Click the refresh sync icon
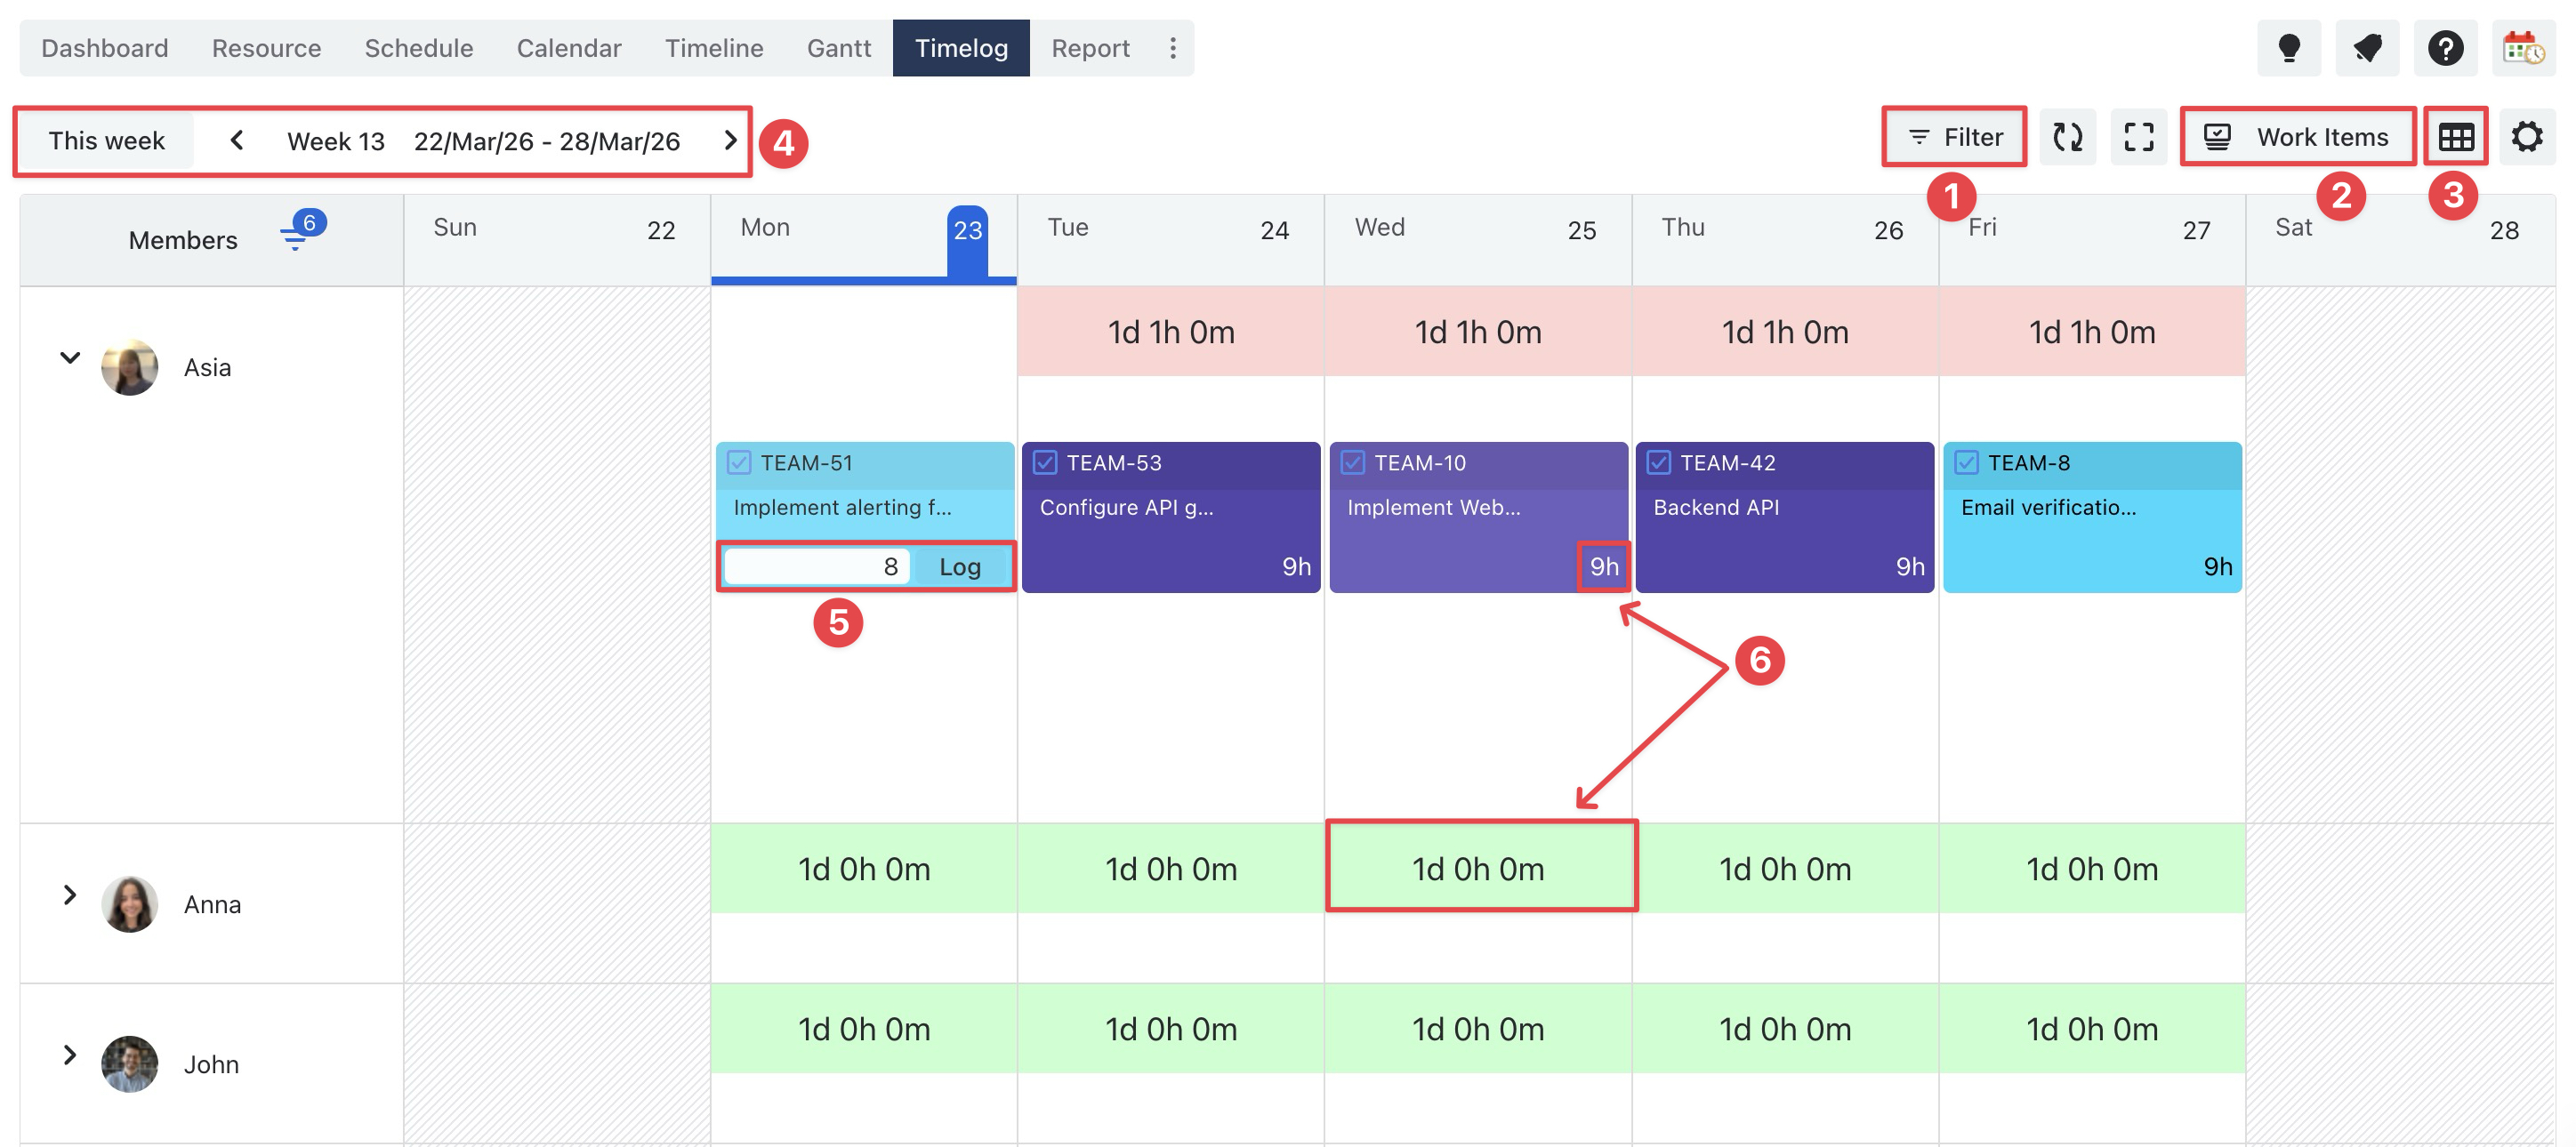 2067,137
